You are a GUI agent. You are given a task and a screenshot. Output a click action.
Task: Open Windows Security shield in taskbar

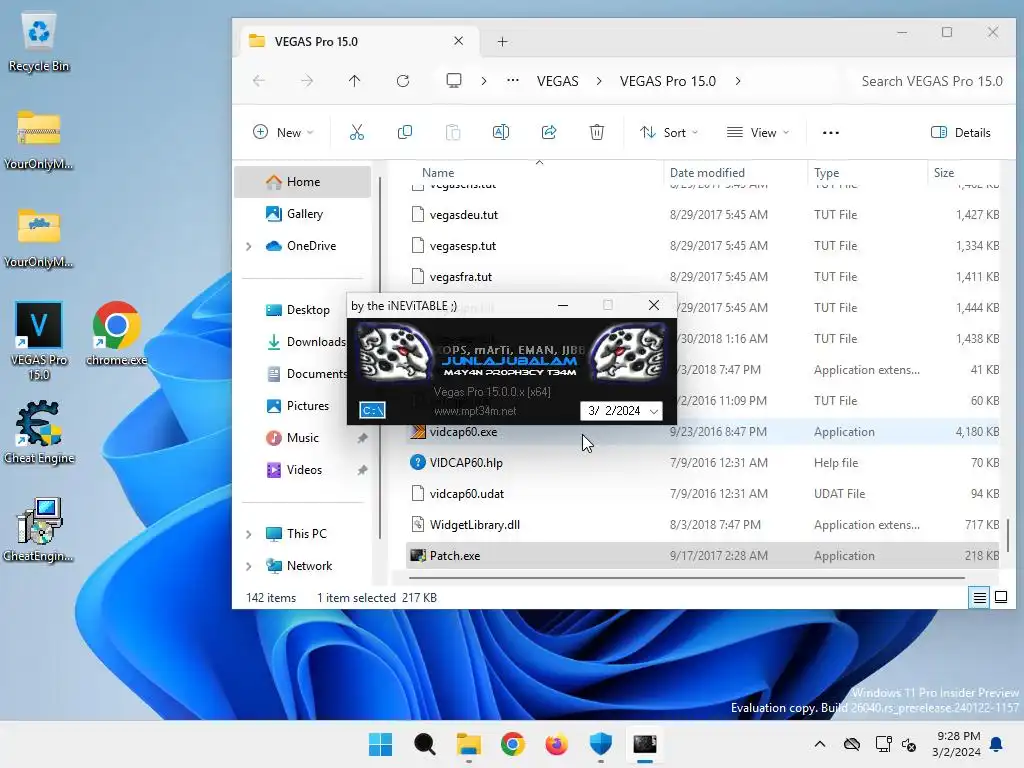pos(600,744)
